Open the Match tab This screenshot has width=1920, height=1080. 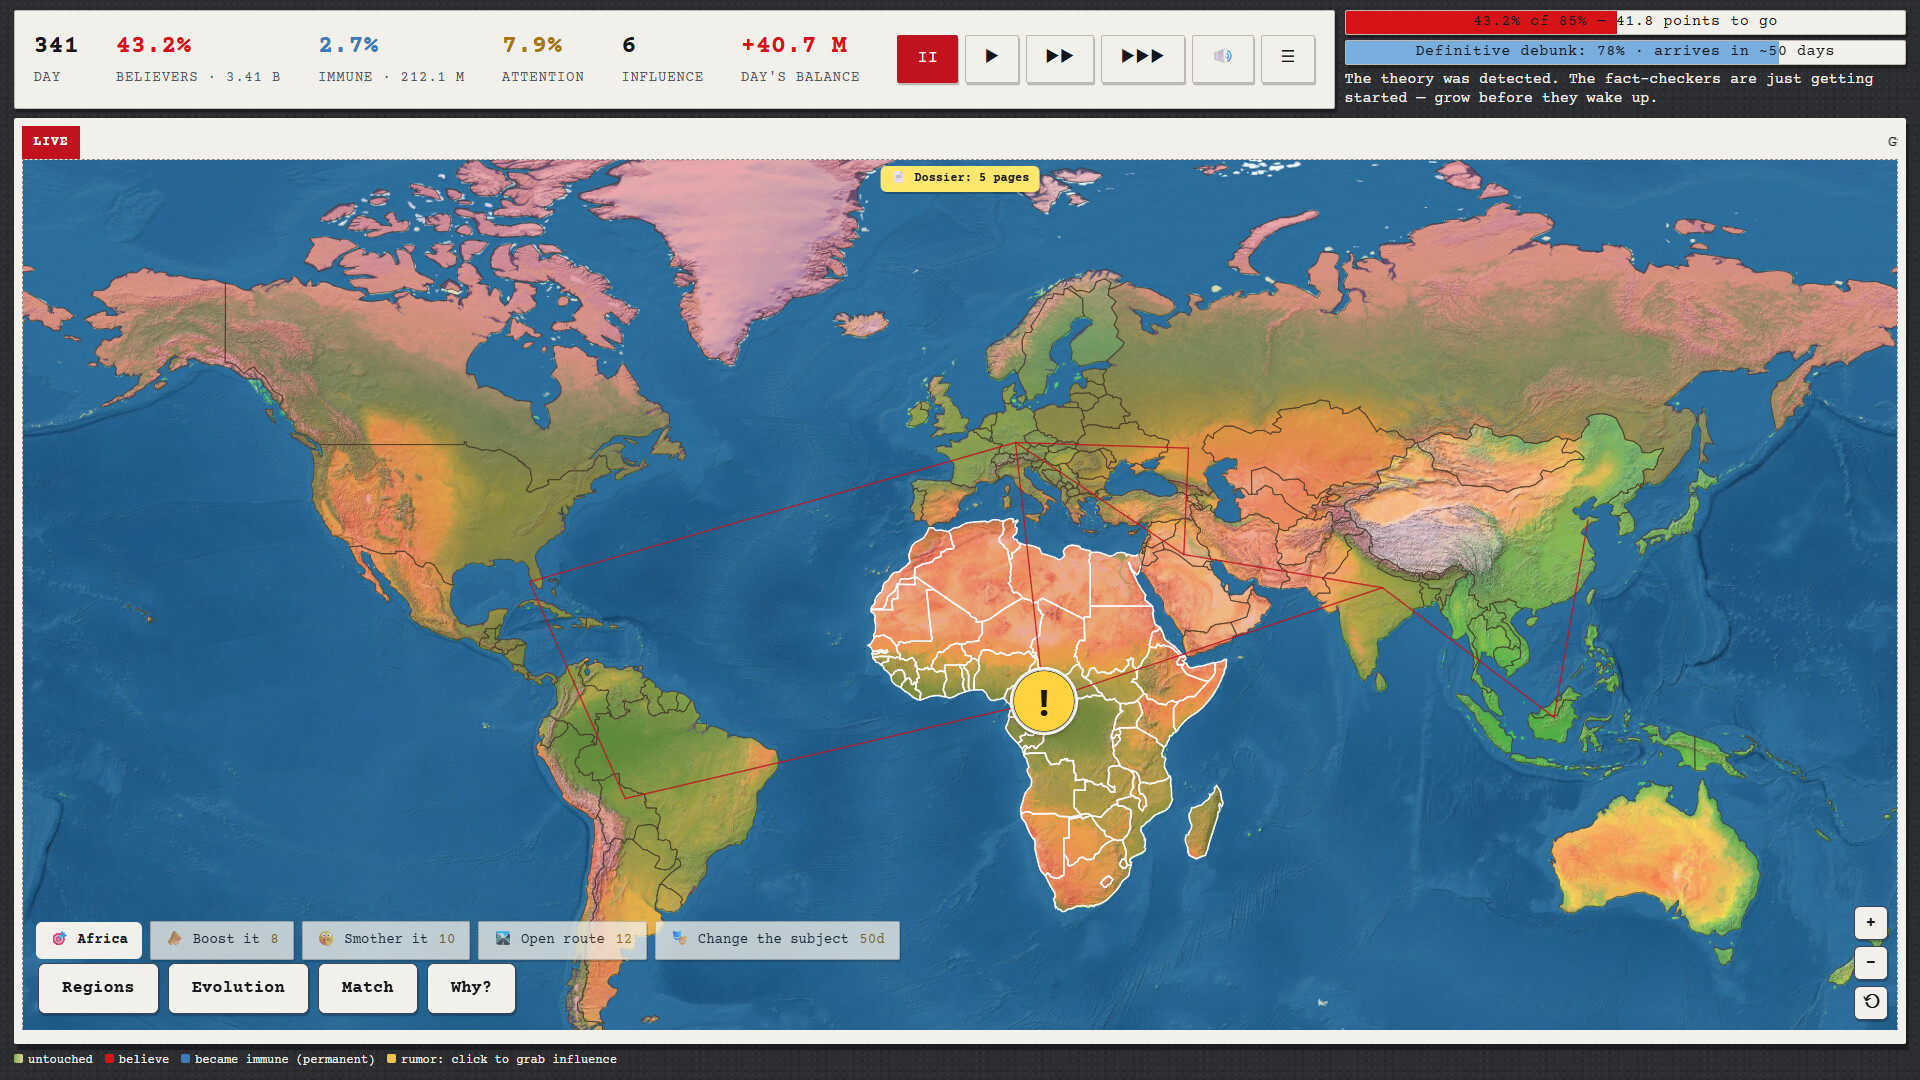[x=367, y=988]
